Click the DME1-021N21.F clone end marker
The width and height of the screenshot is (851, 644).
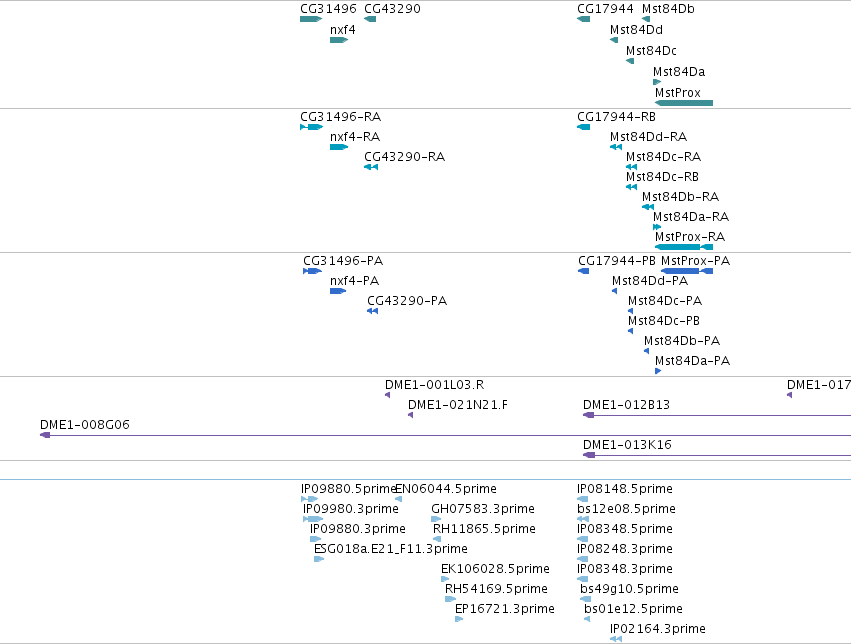pos(410,415)
